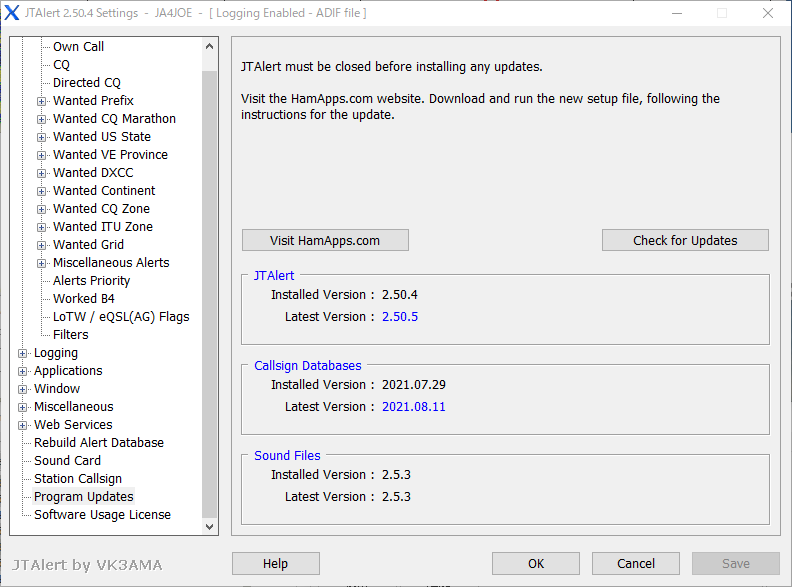Select Window in settings tree
Image resolution: width=792 pixels, height=587 pixels.
pyautogui.click(x=57, y=389)
